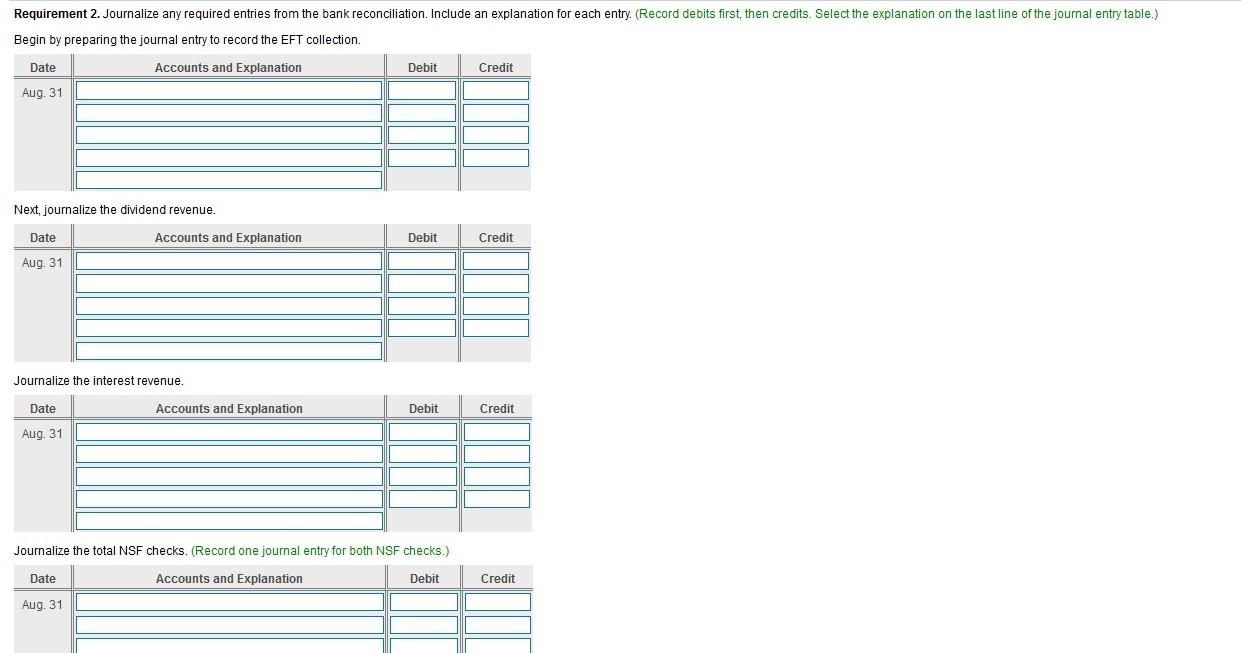Select first account line of interest revenue entry
1241x653 pixels.
[230, 432]
